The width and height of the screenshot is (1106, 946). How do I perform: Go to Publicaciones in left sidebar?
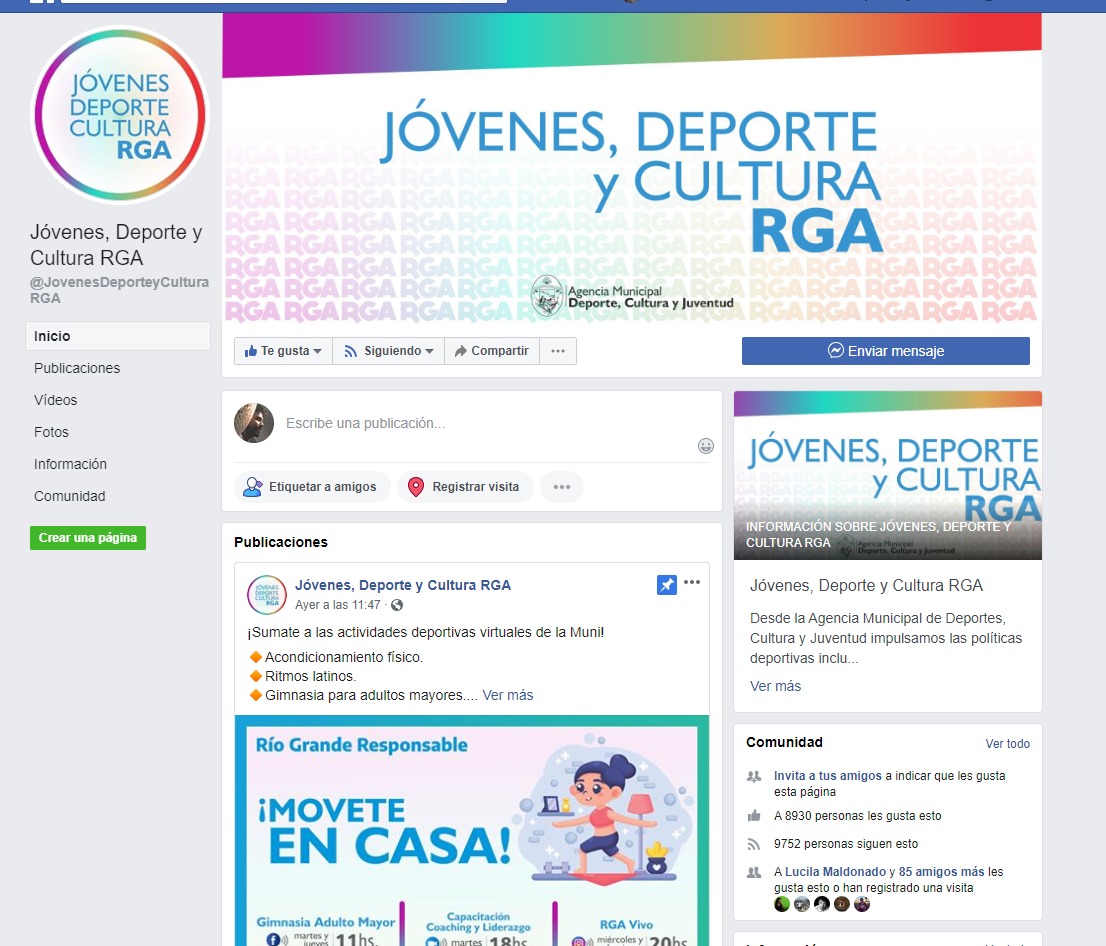pos(77,368)
